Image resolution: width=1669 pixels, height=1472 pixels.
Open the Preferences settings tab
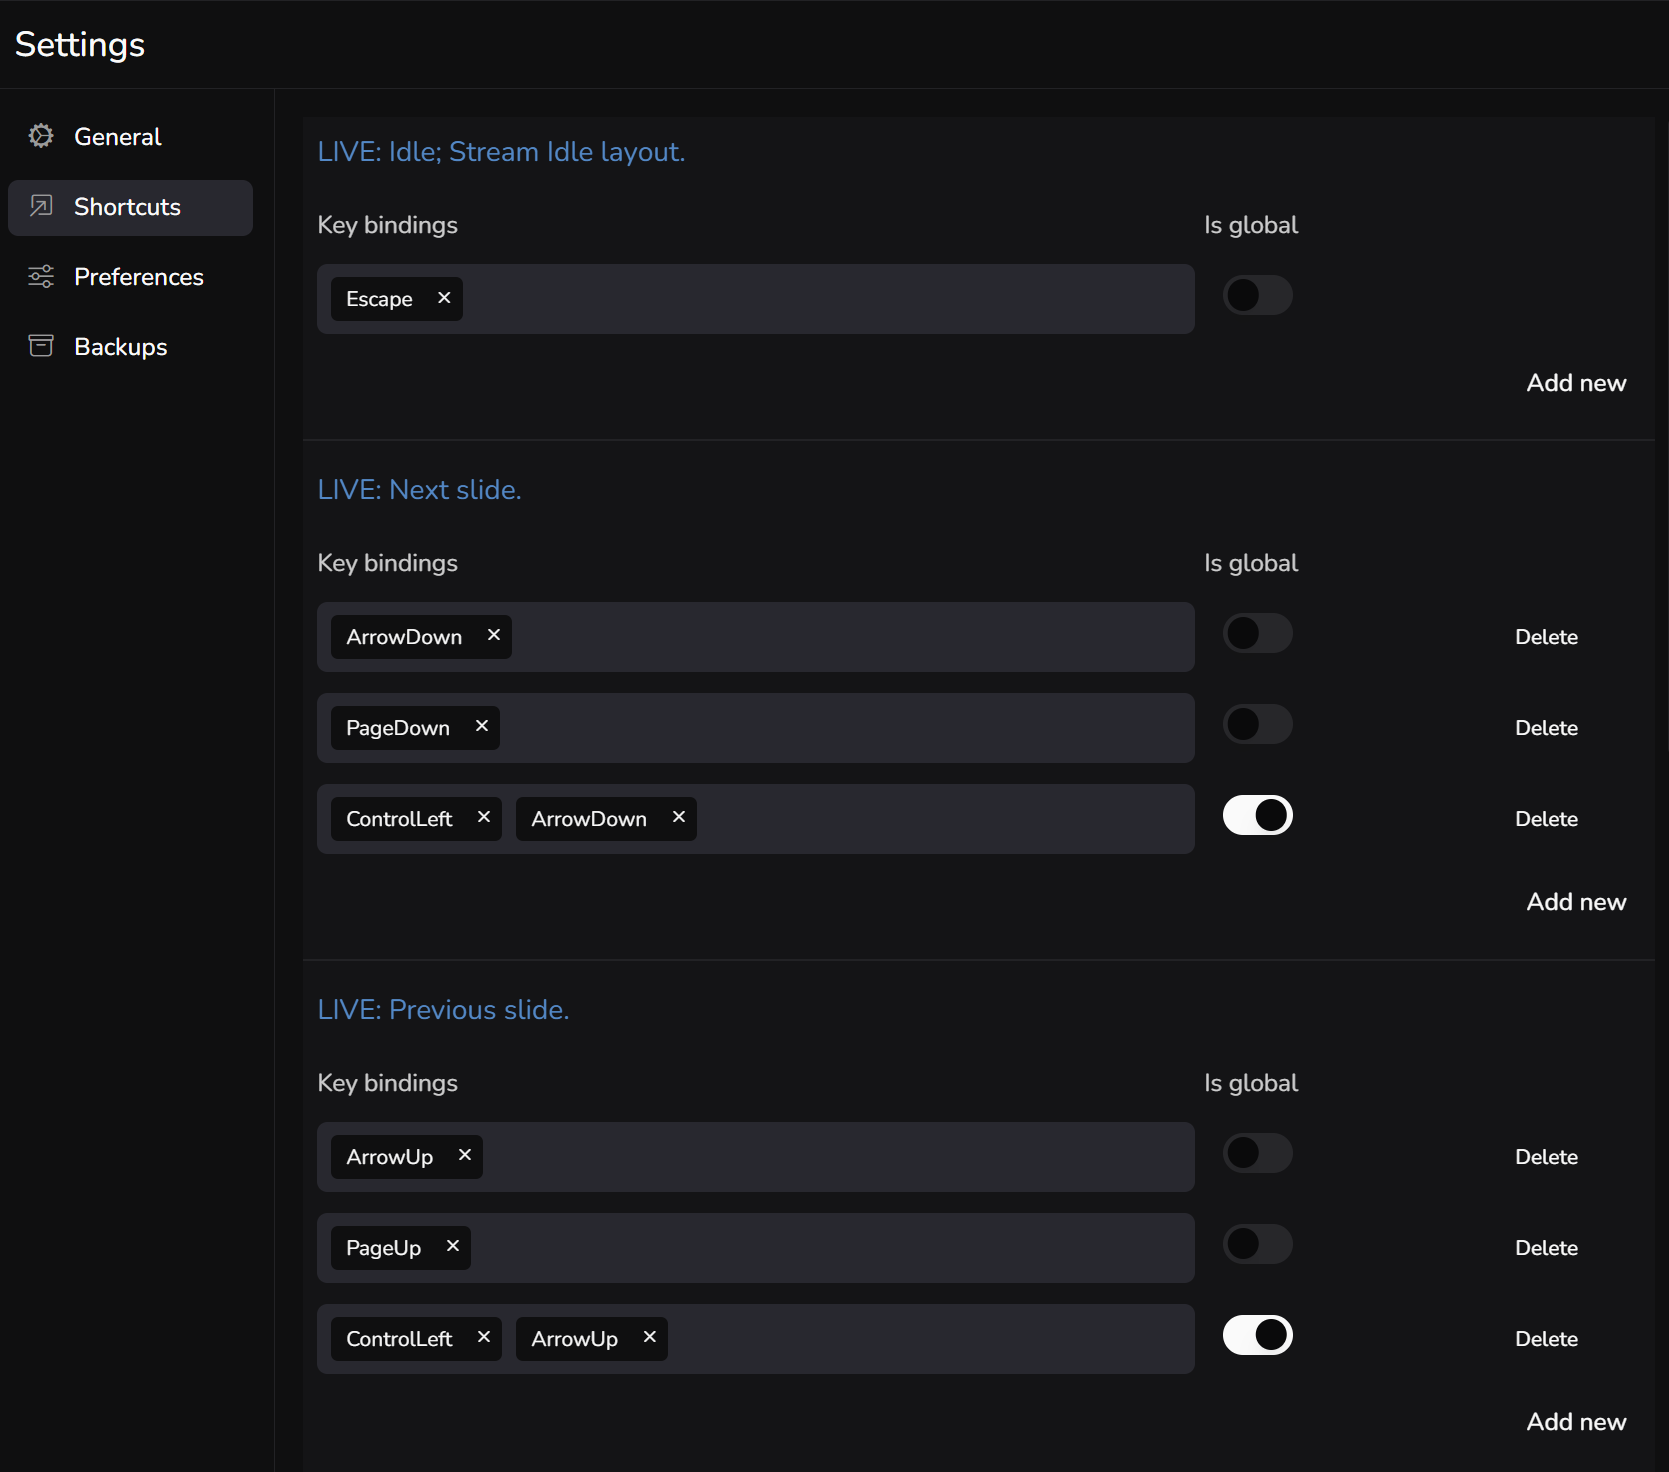click(130, 277)
